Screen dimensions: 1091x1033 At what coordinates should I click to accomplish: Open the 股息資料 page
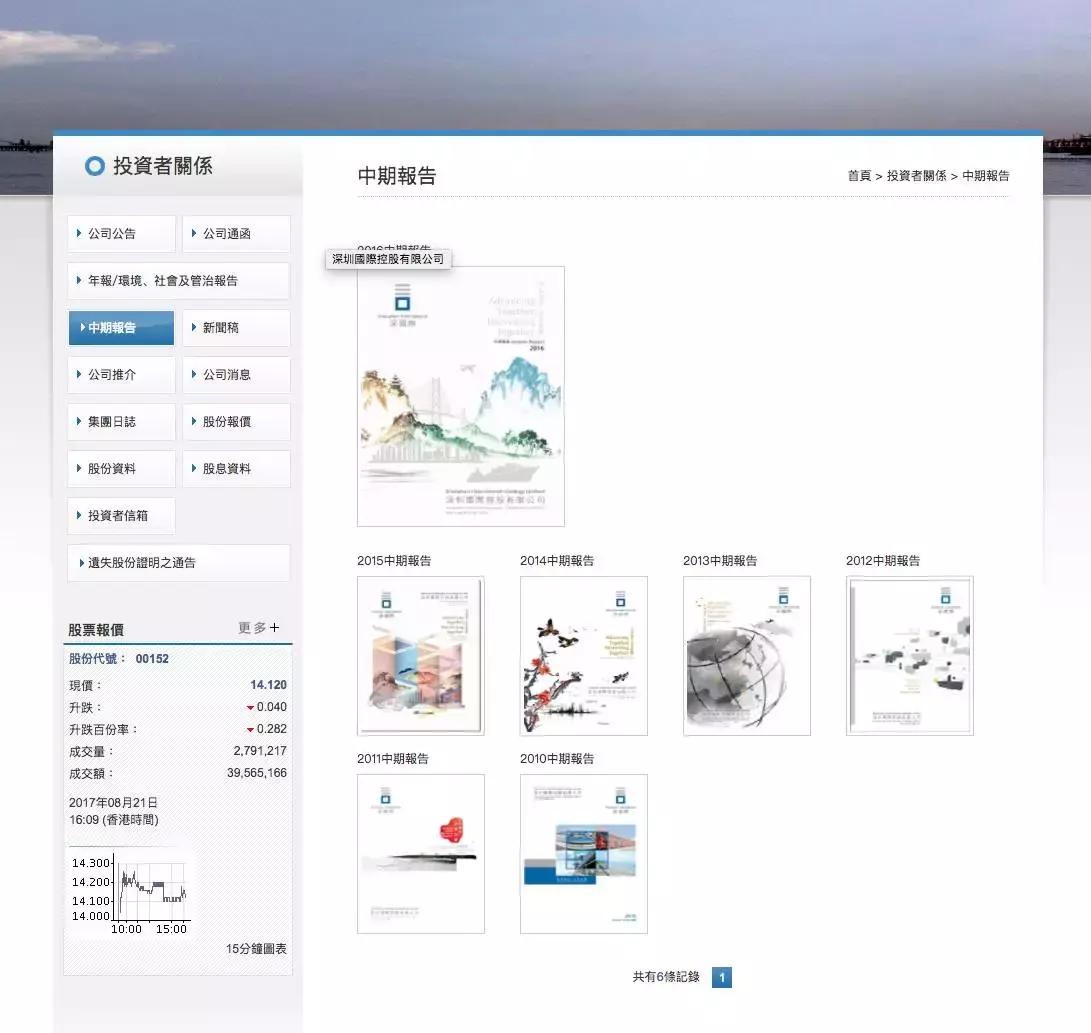point(236,468)
